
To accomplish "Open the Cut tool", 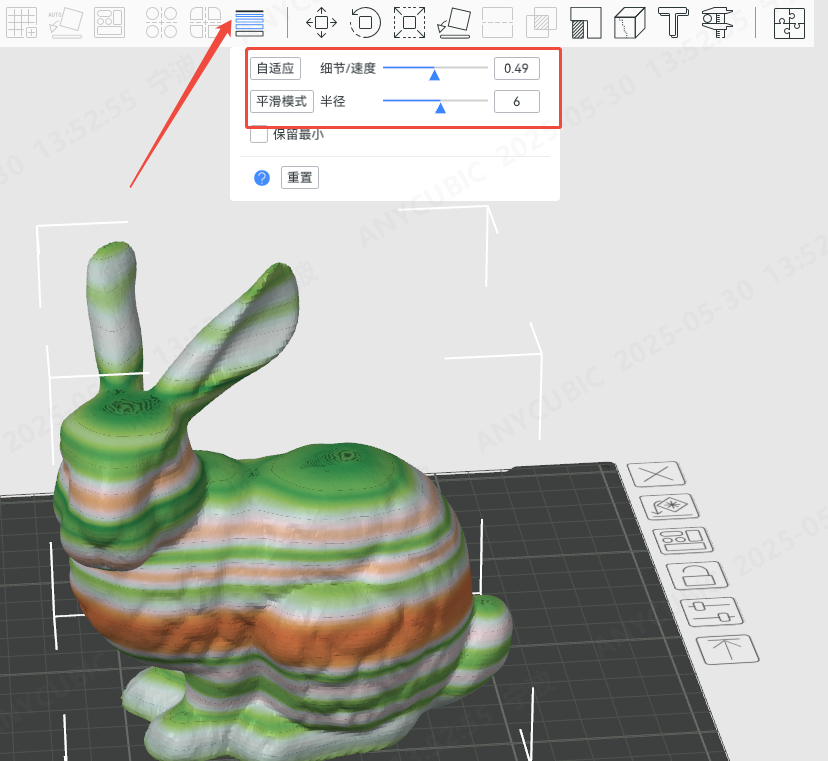I will coord(497,22).
